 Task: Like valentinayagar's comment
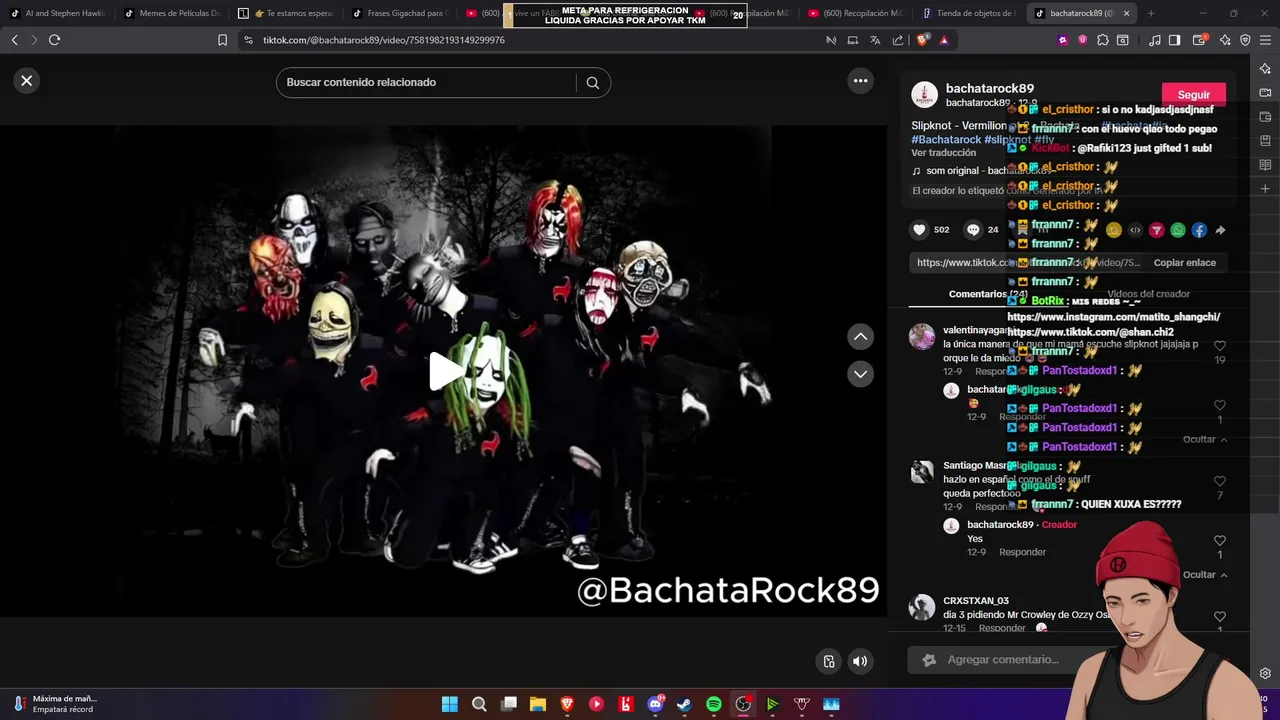click(1219, 346)
